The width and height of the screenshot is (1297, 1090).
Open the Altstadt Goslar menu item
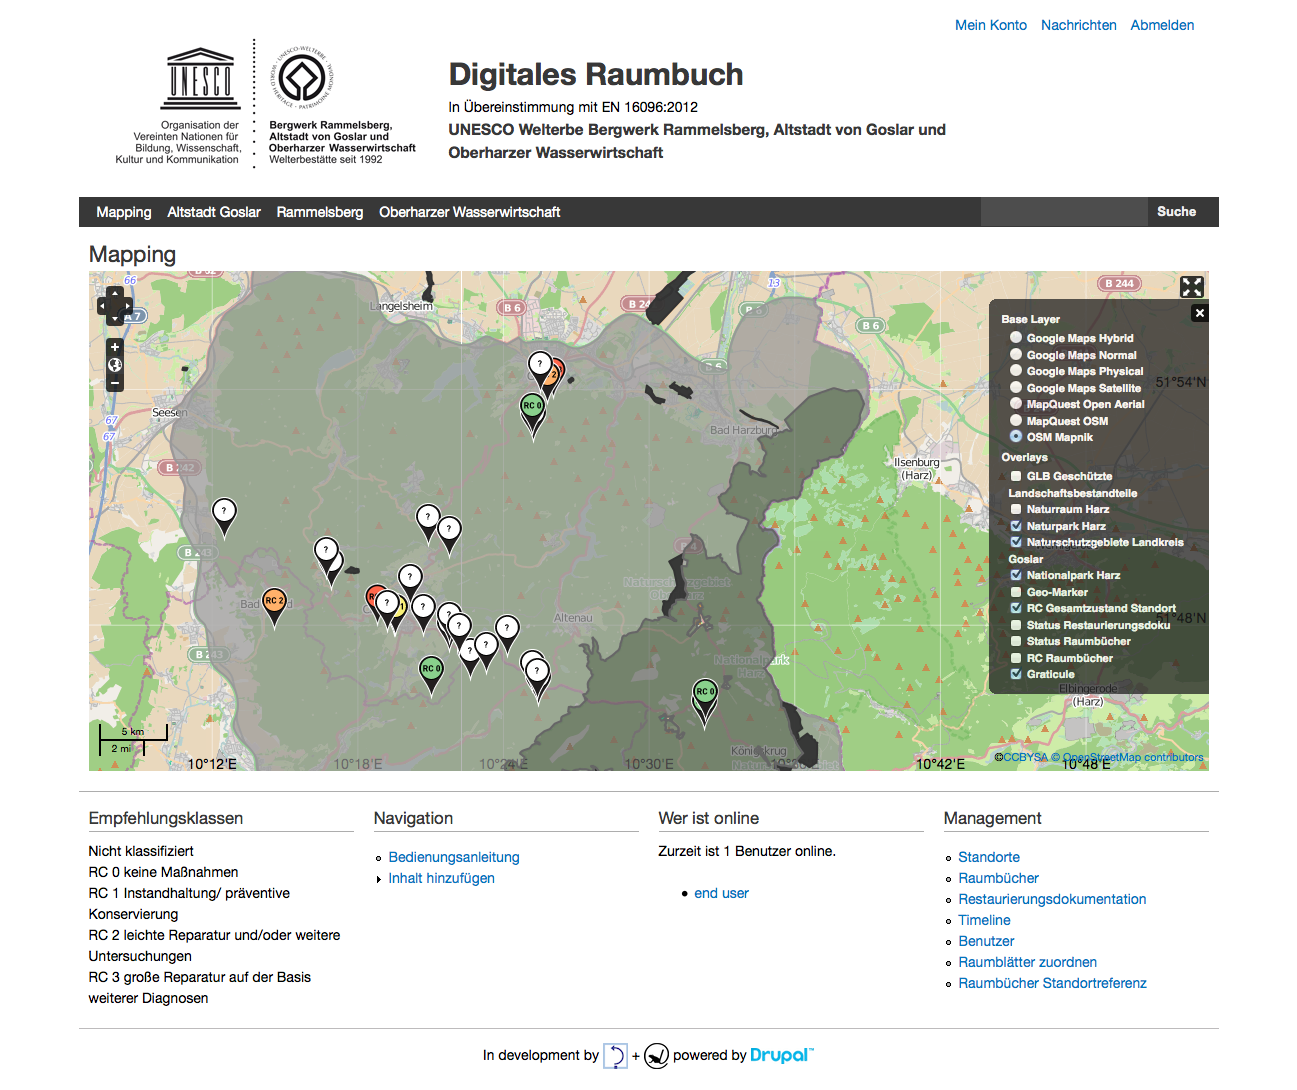point(214,212)
